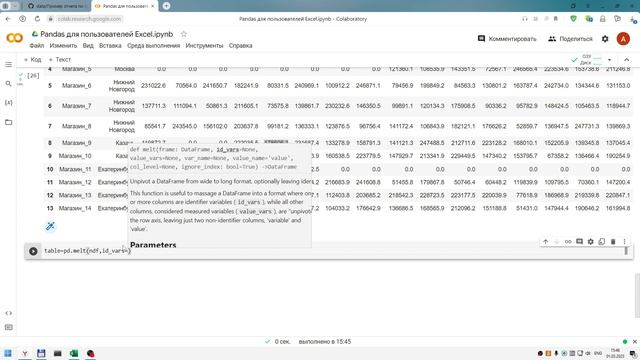Run the pd.melt code cell

(33, 251)
